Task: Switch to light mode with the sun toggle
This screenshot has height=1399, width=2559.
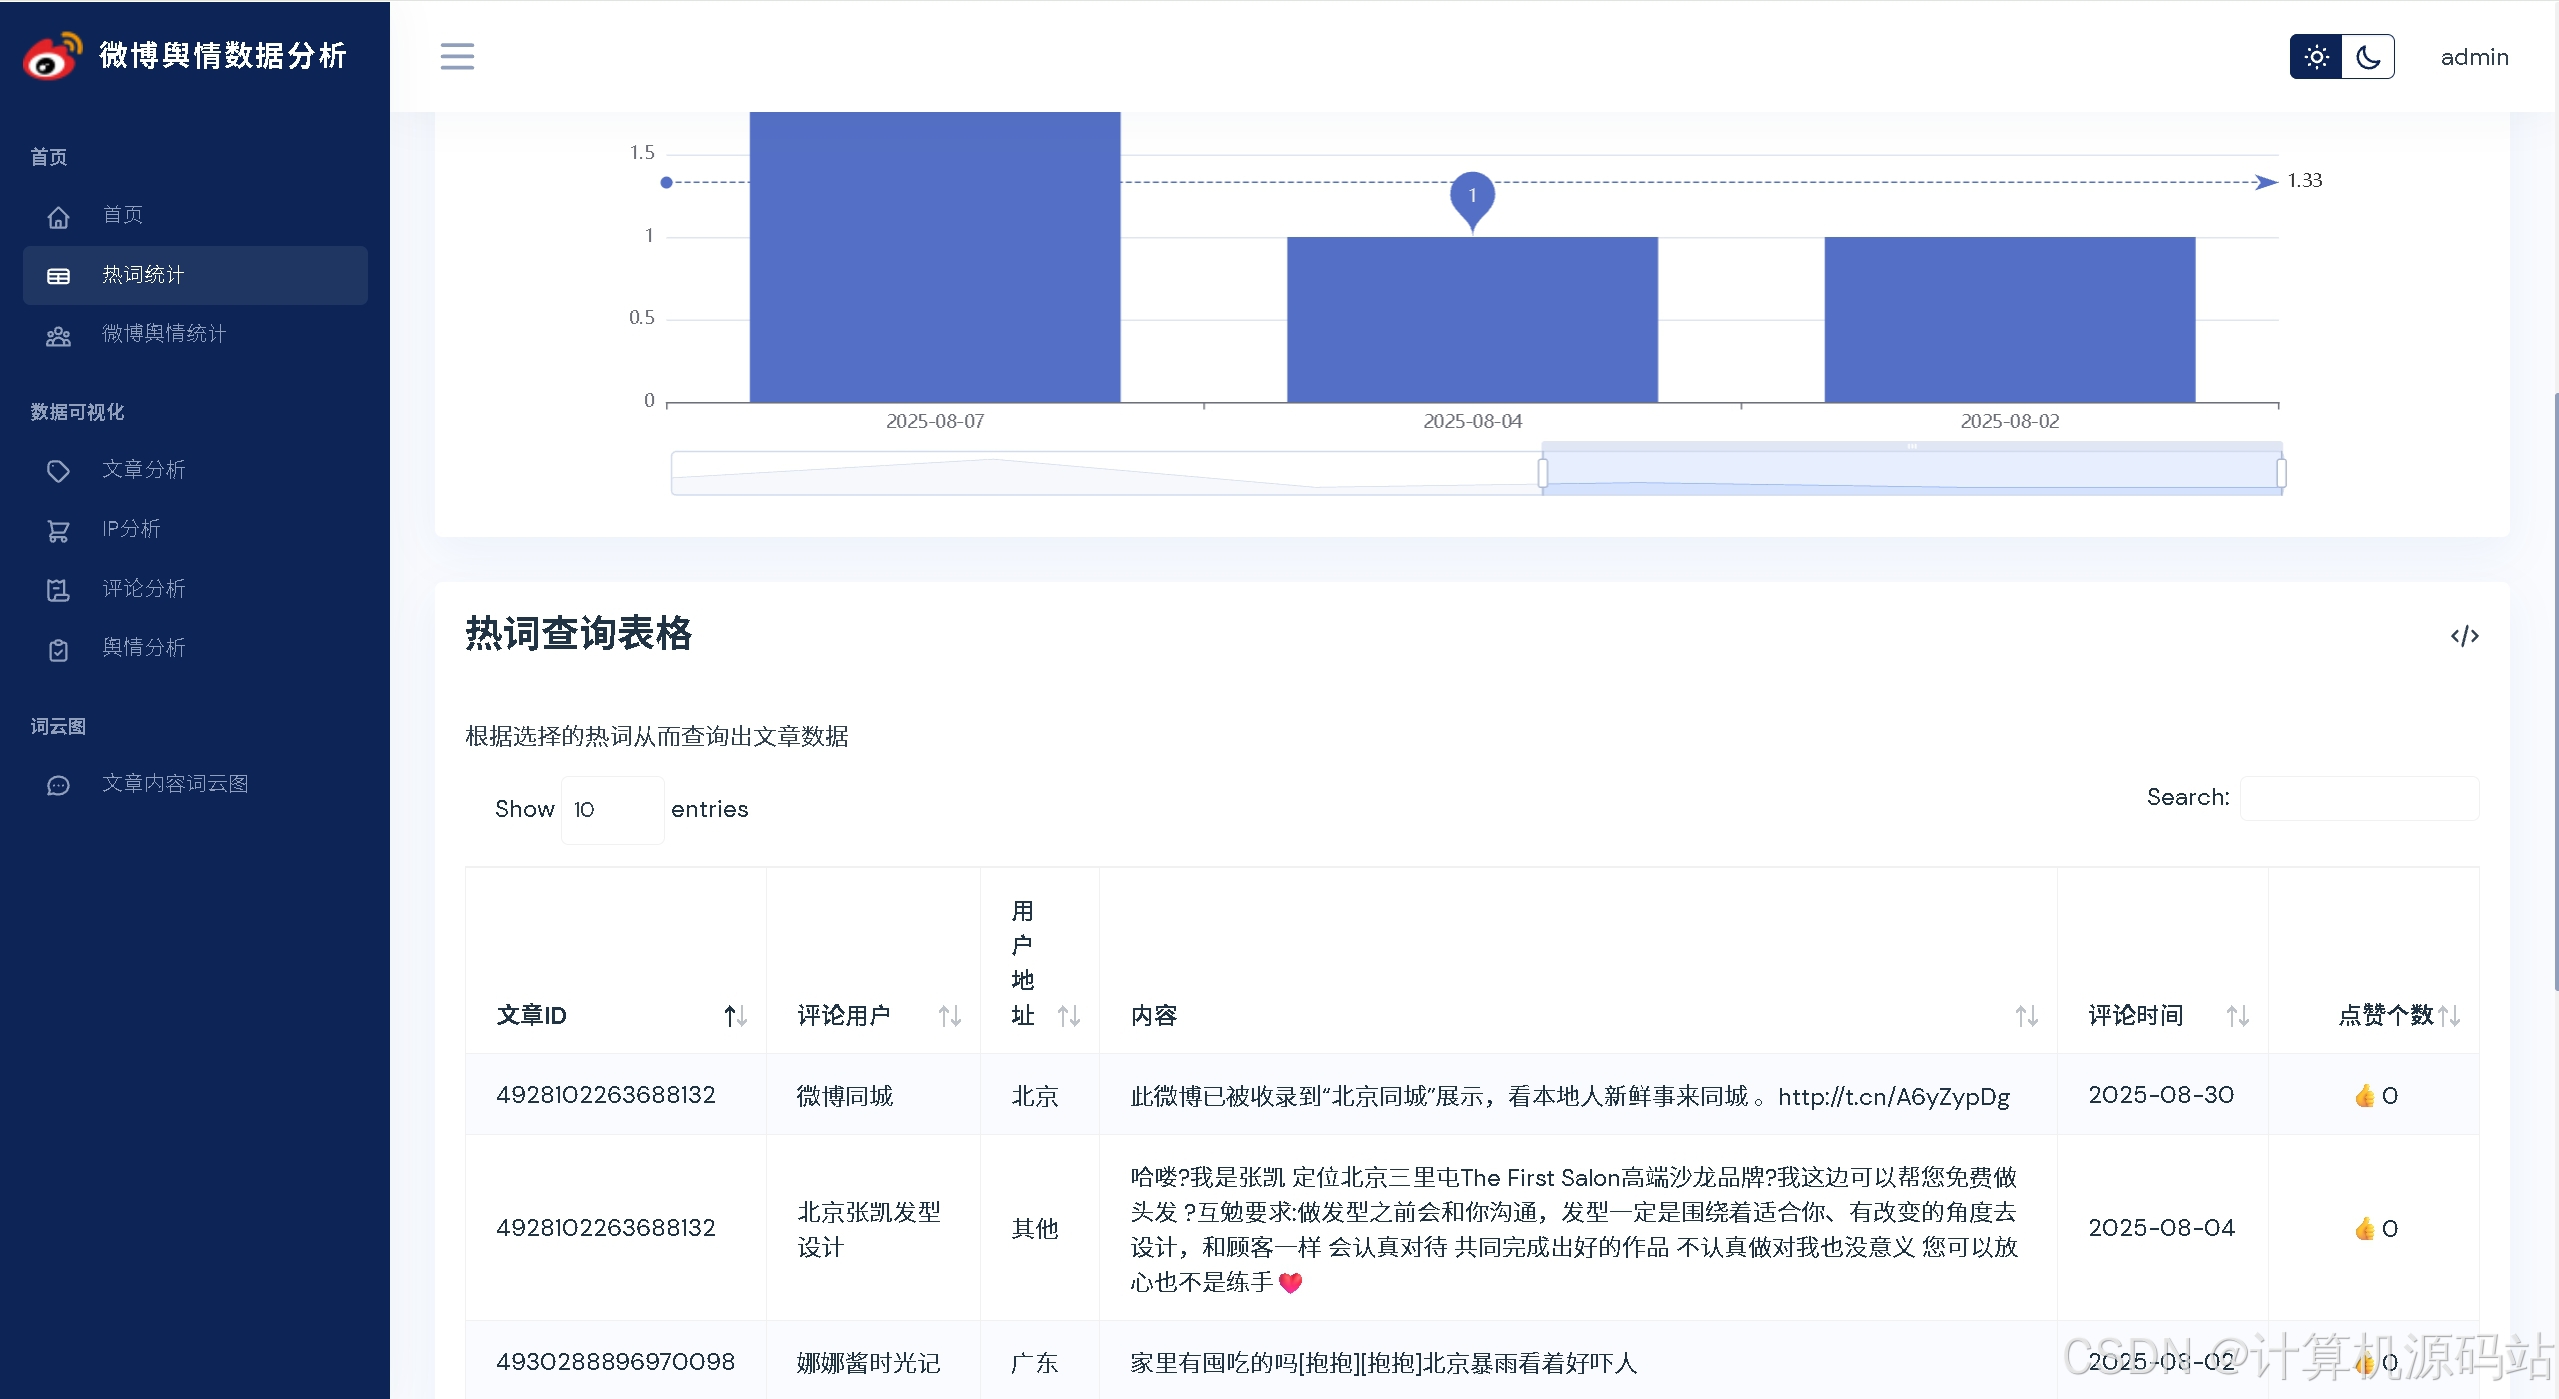Action: [2316, 57]
